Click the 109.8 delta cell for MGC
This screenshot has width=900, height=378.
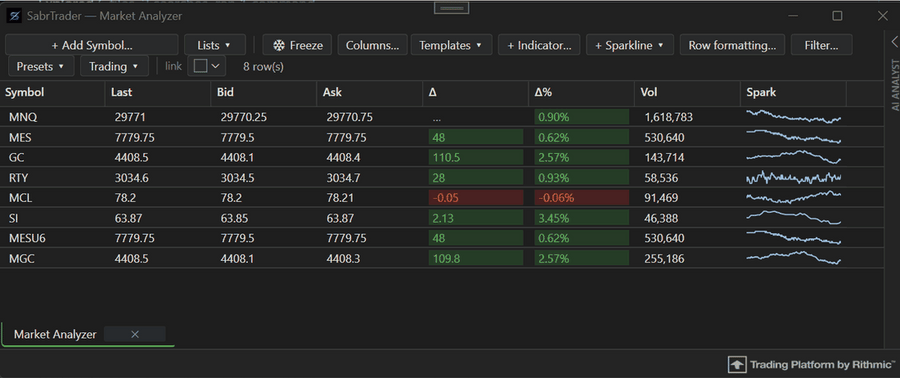pos(476,259)
